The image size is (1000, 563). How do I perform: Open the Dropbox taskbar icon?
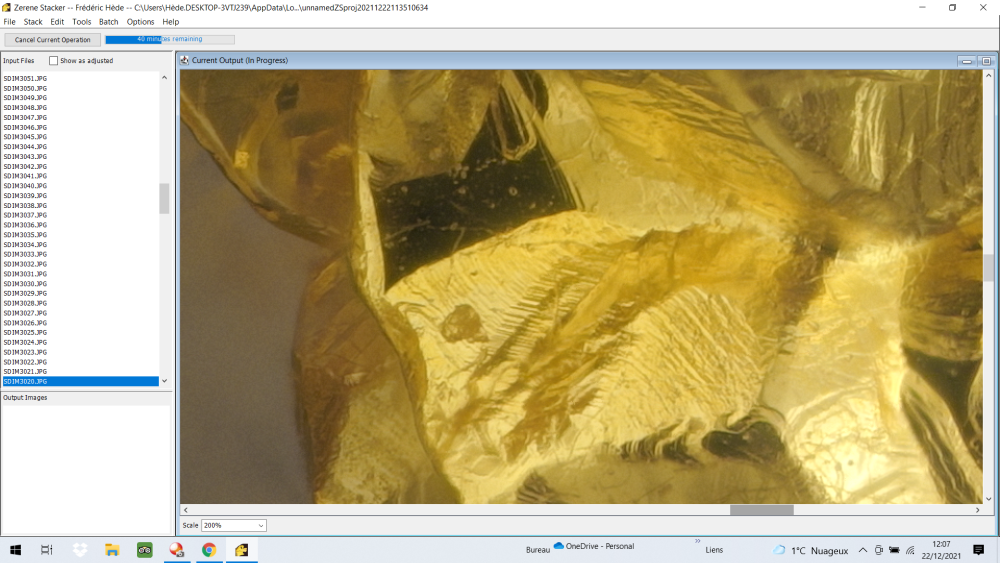(x=80, y=550)
